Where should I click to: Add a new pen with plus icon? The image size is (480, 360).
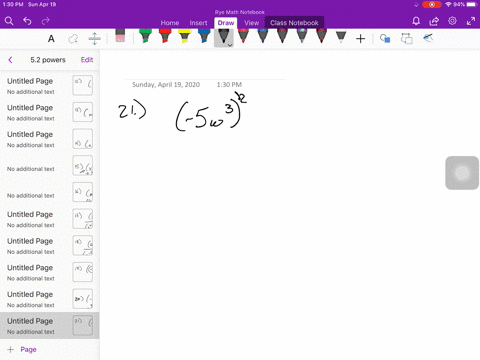tap(360, 39)
